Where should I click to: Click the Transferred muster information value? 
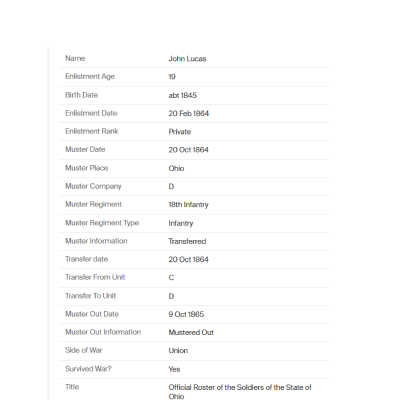[187, 241]
